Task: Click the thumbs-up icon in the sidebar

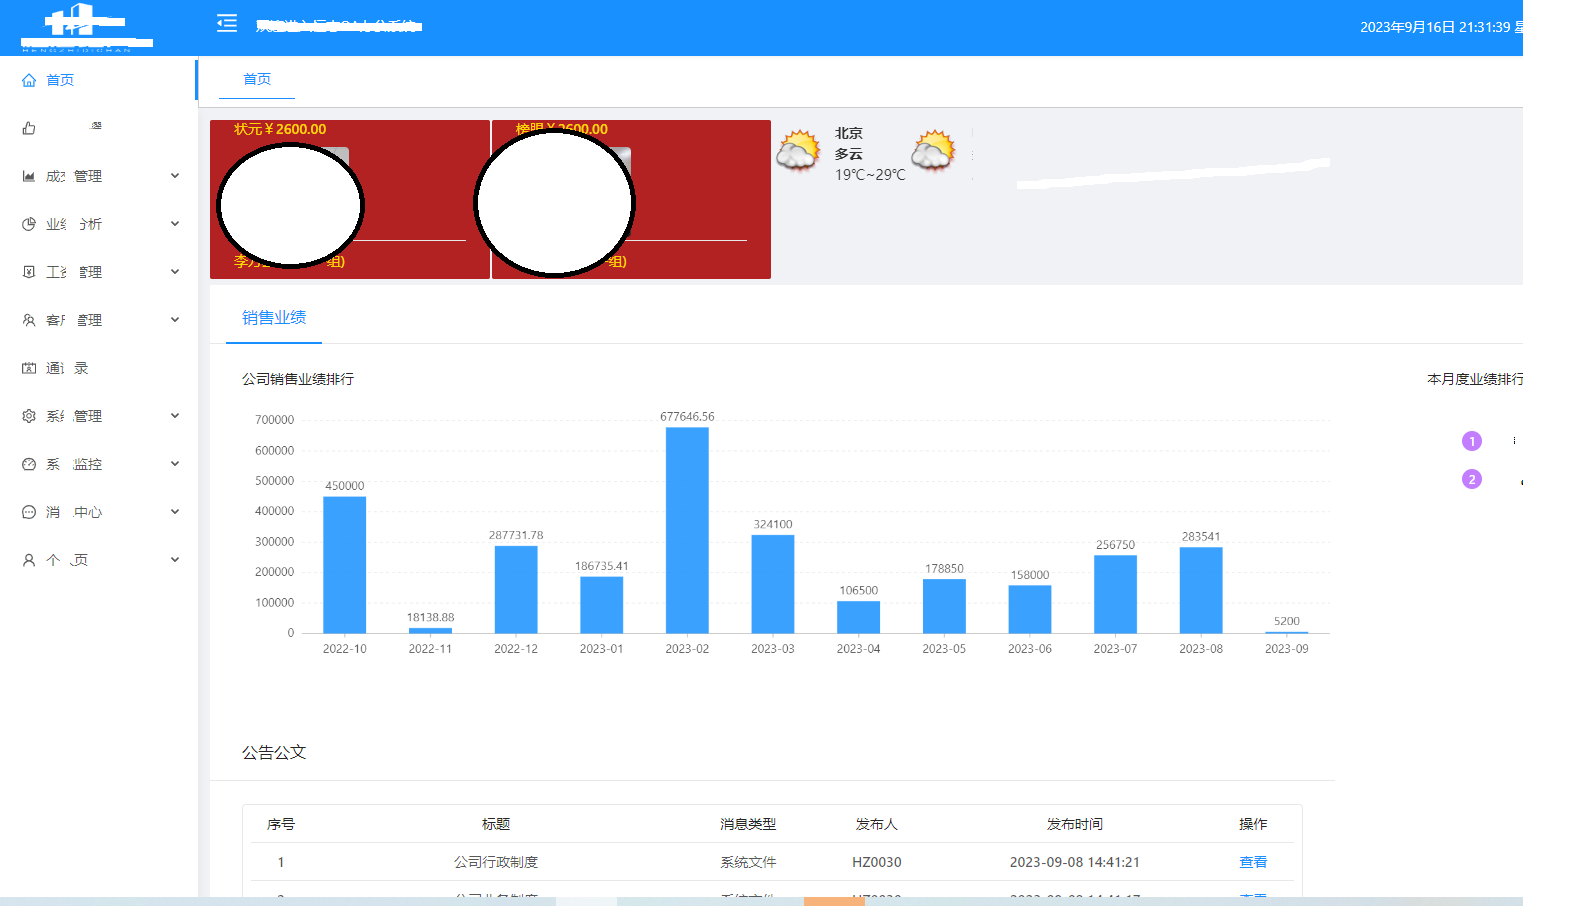Action: pos(29,128)
